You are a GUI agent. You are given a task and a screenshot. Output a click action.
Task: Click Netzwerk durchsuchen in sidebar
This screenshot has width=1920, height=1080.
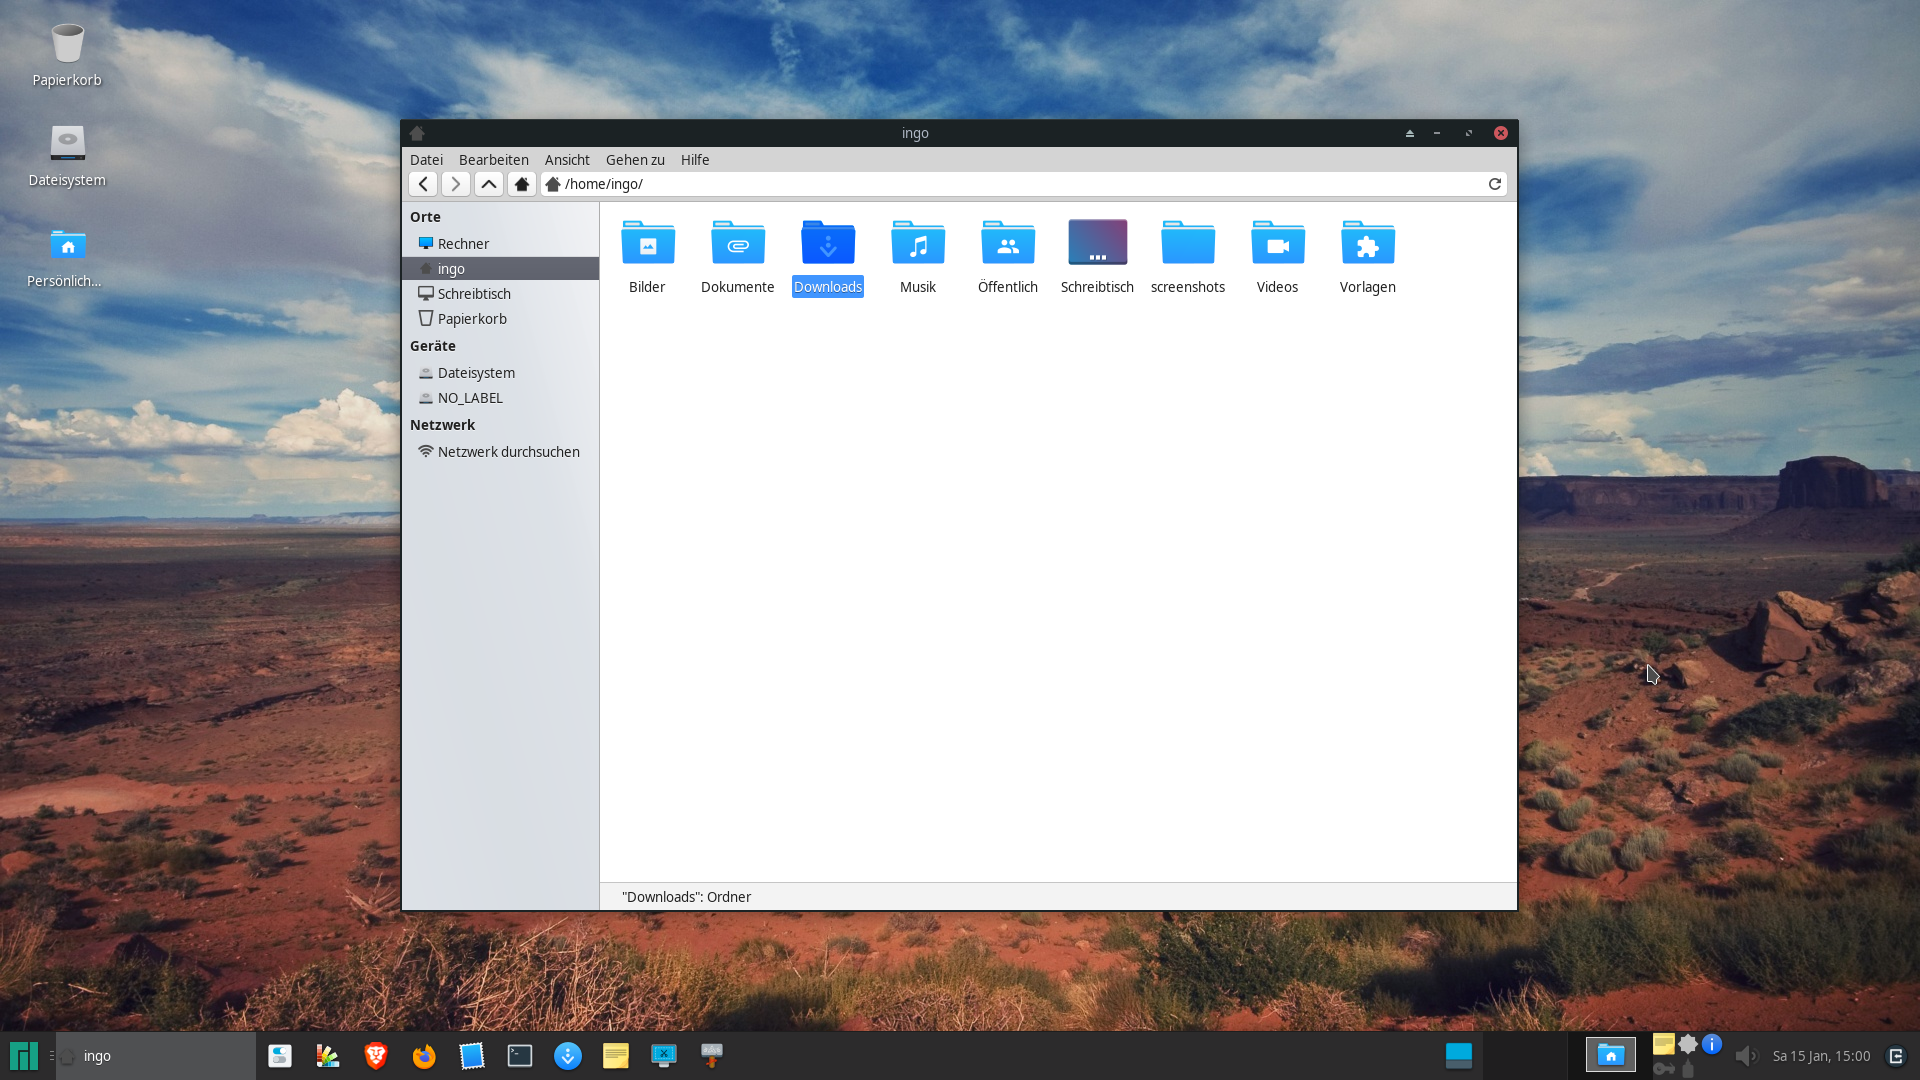point(508,452)
